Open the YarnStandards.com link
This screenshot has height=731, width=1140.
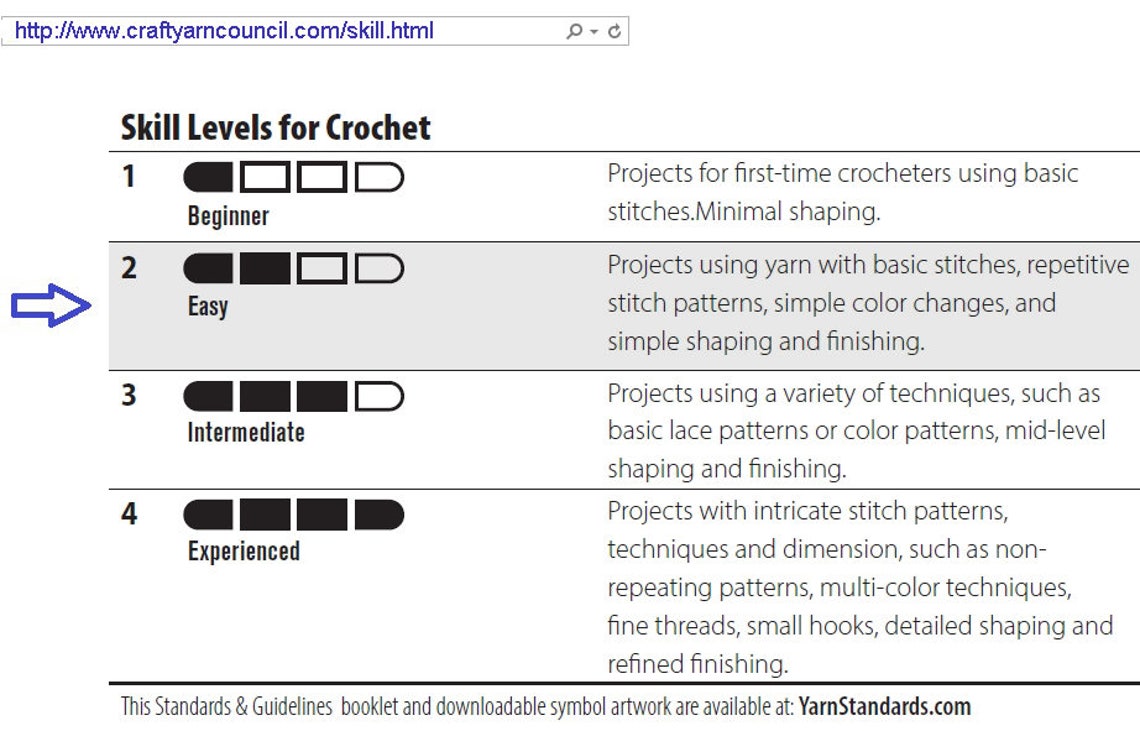point(884,706)
